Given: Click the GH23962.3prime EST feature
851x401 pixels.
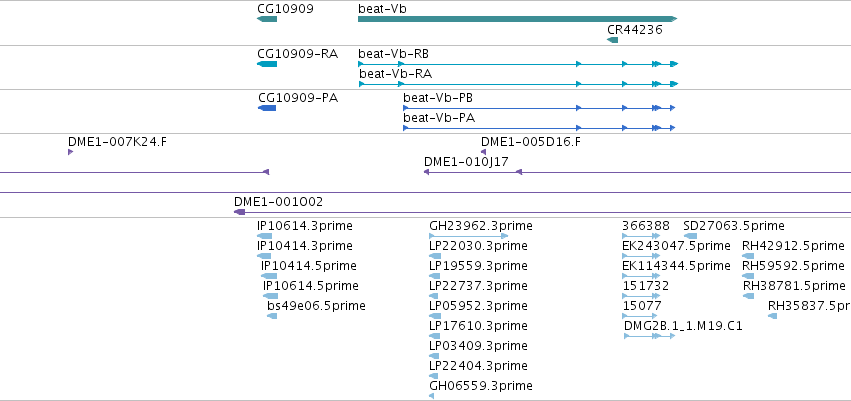Looking at the screenshot, I should click(x=469, y=236).
